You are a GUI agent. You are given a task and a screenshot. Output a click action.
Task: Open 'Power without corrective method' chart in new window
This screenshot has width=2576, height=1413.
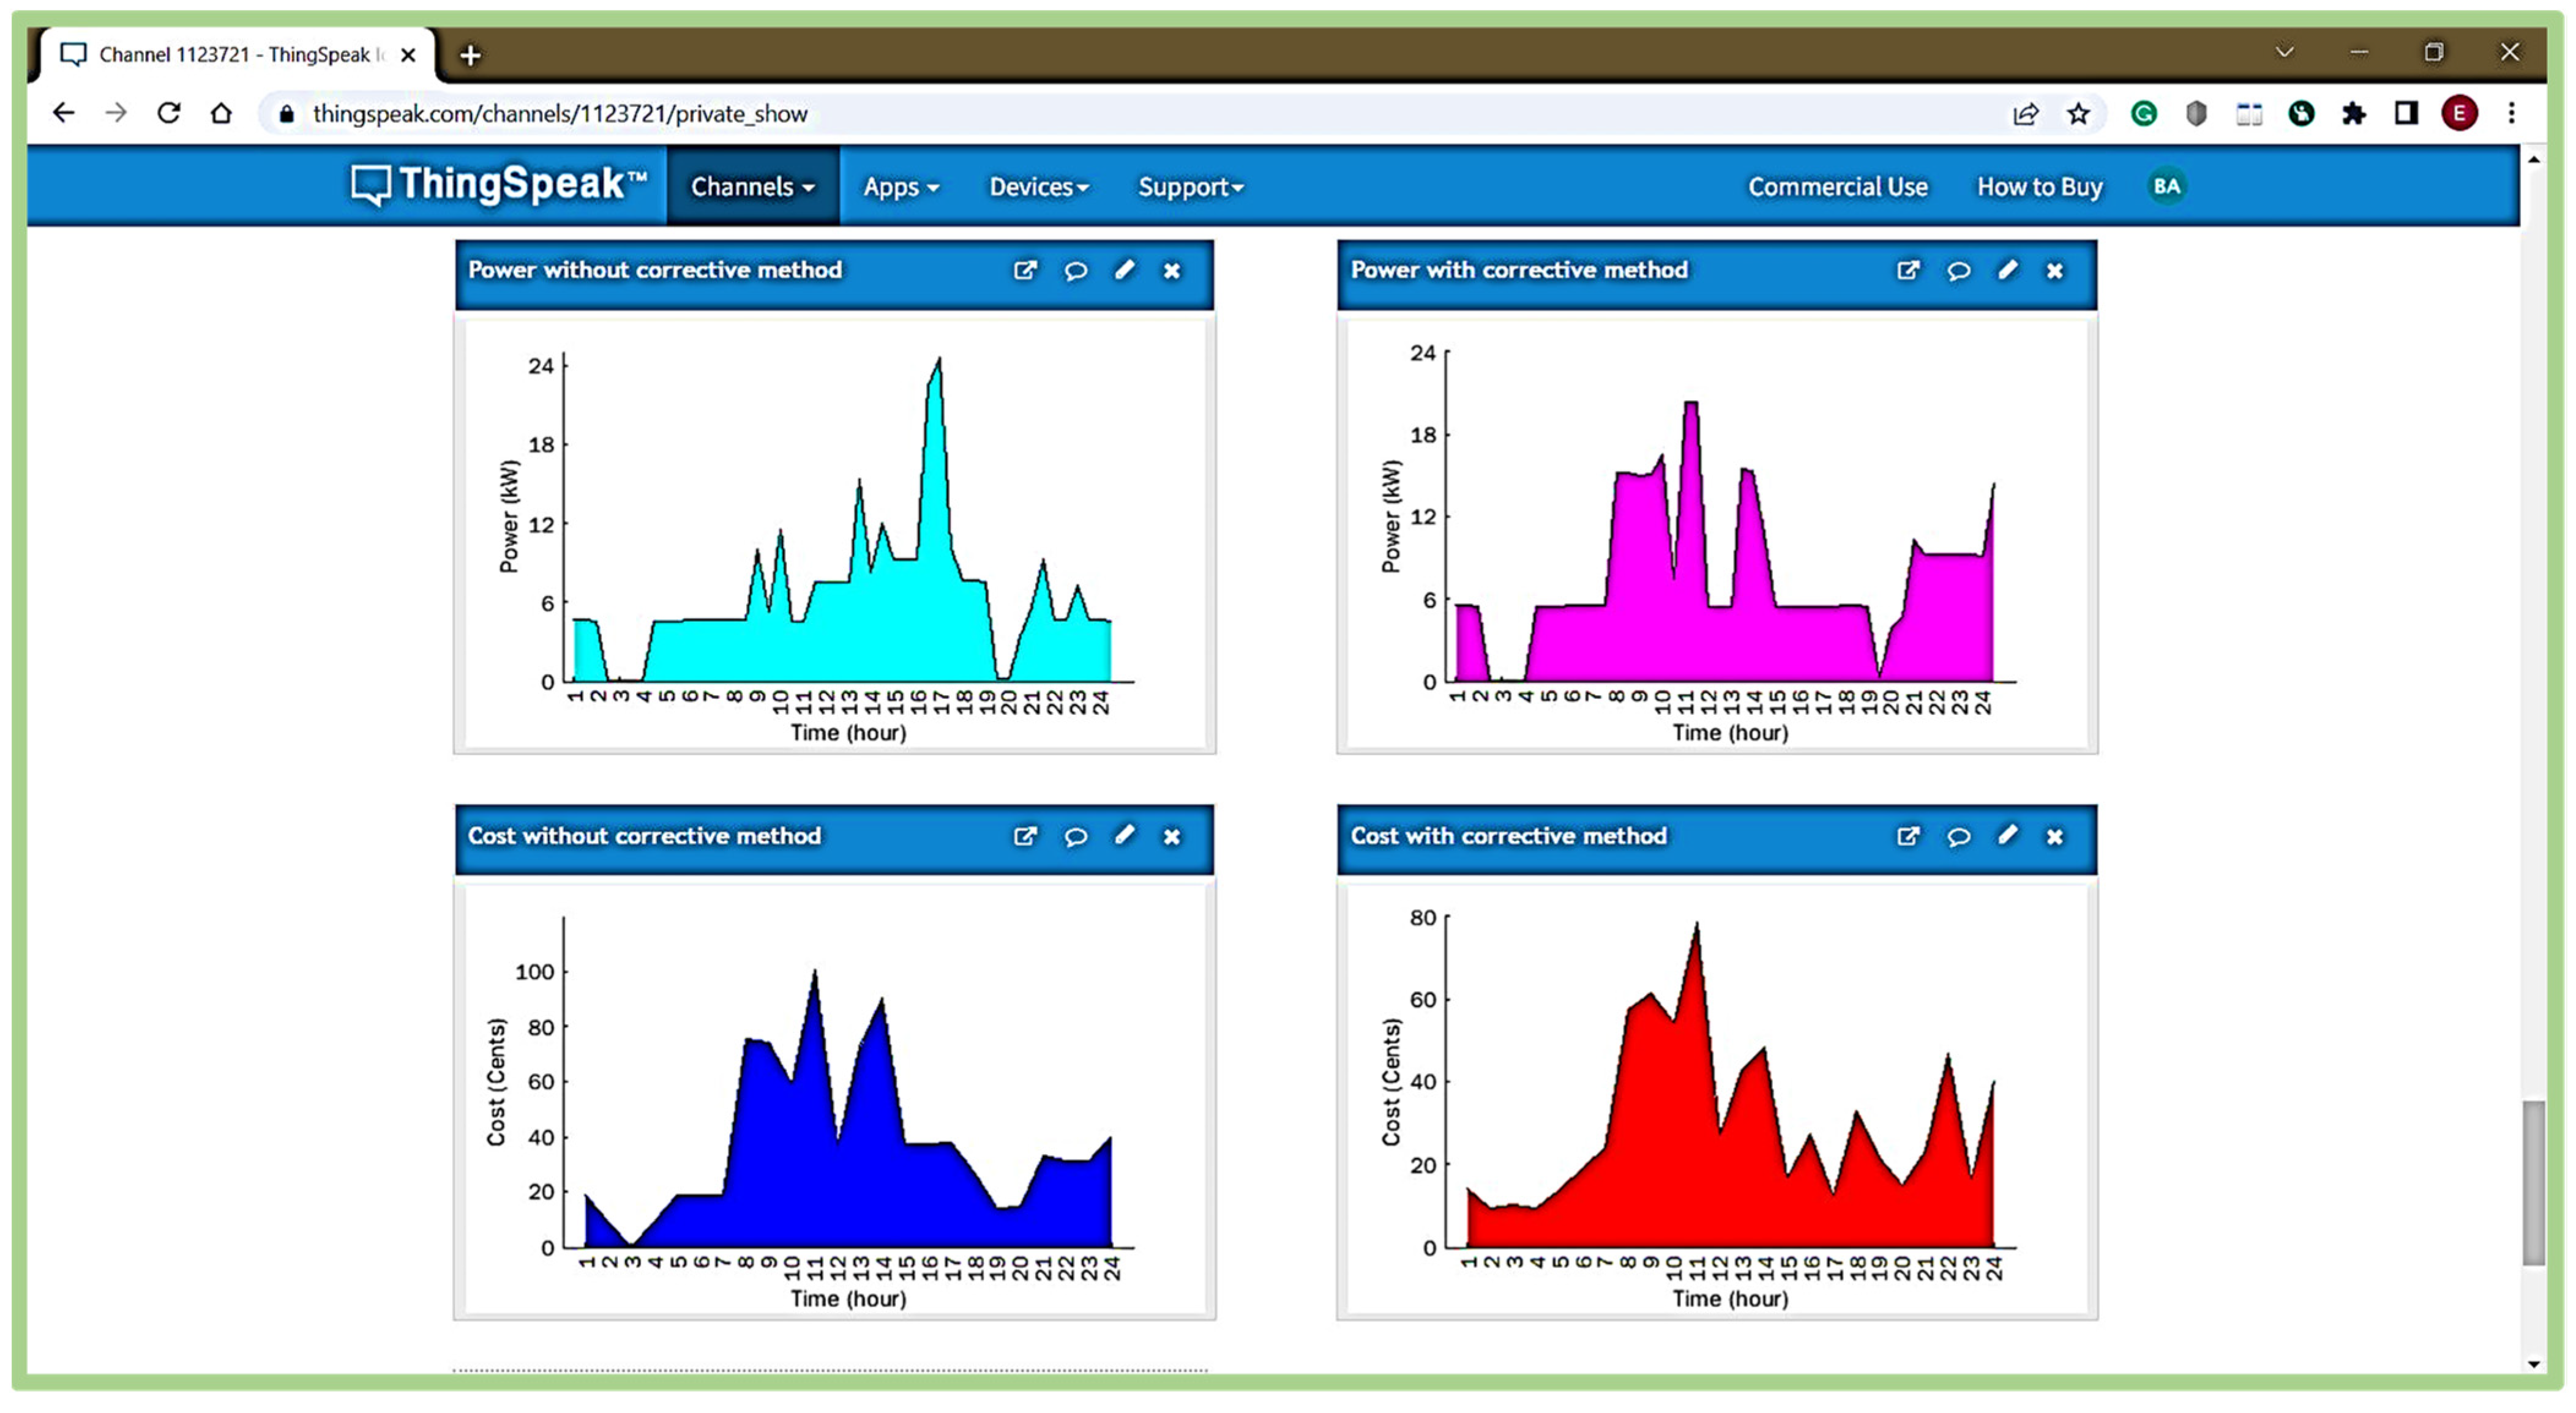click(x=1024, y=270)
